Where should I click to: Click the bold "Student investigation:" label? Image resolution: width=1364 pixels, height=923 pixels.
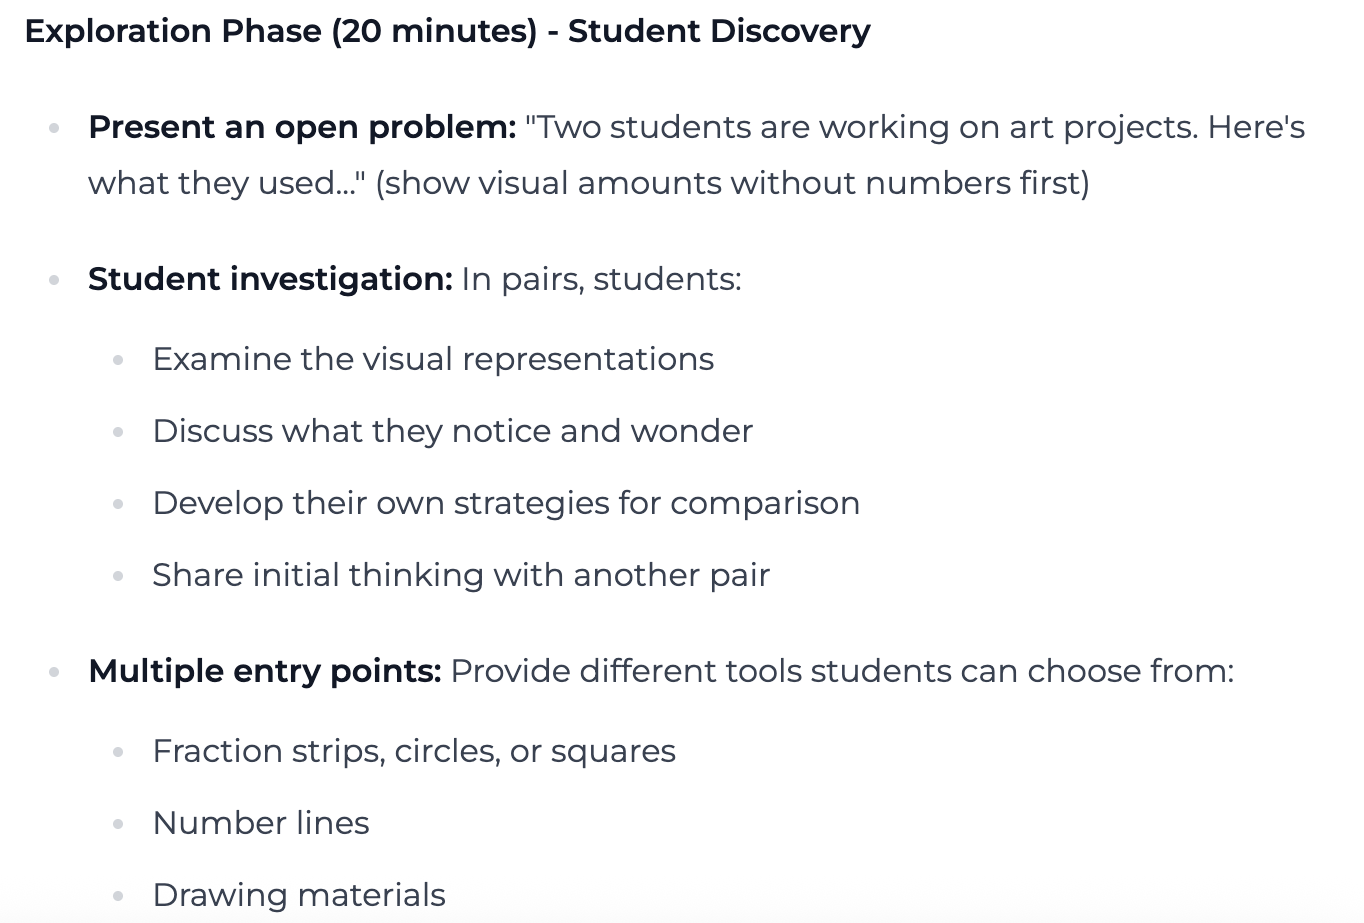[x=270, y=278]
